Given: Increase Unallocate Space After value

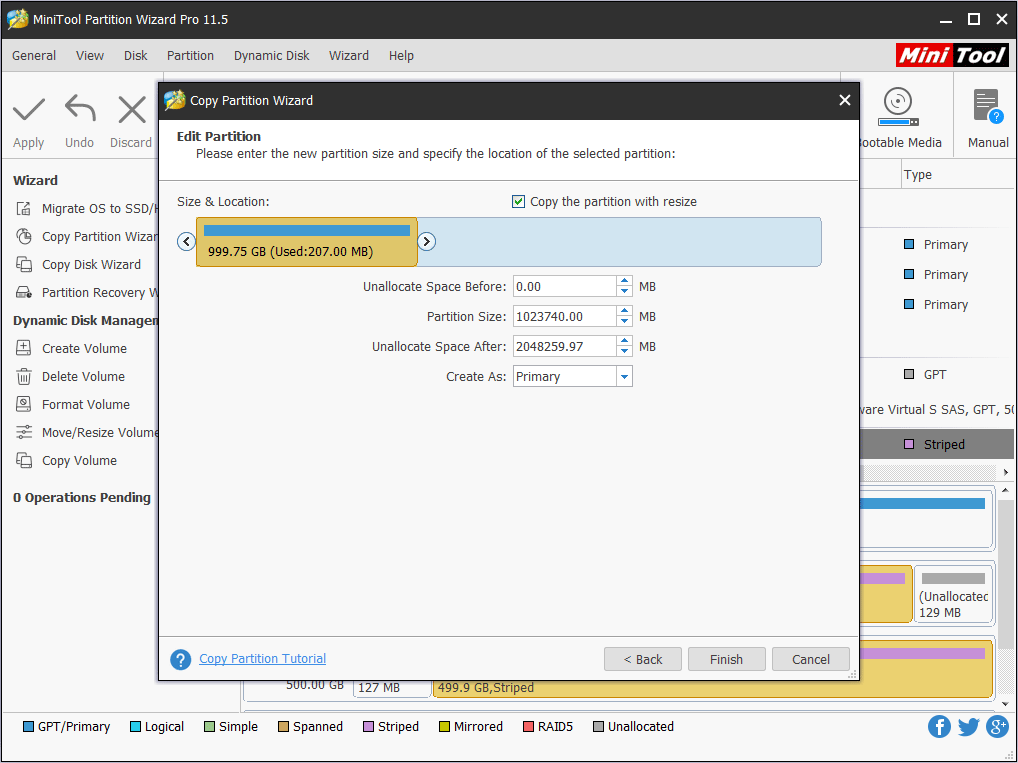Looking at the screenshot, I should click(624, 341).
